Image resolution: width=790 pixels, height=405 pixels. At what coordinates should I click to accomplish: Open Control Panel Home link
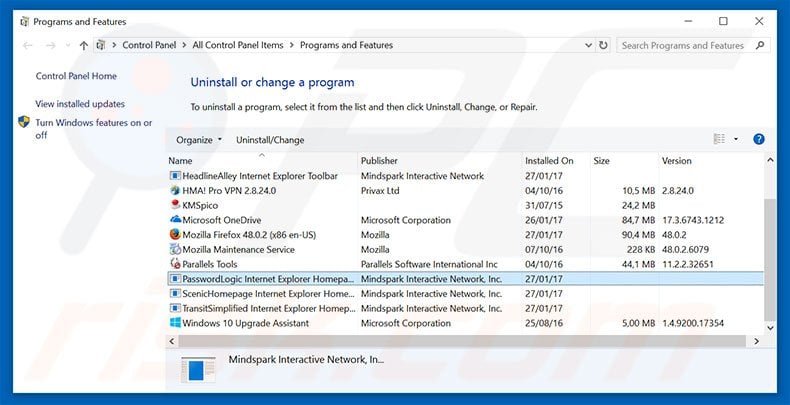[76, 76]
